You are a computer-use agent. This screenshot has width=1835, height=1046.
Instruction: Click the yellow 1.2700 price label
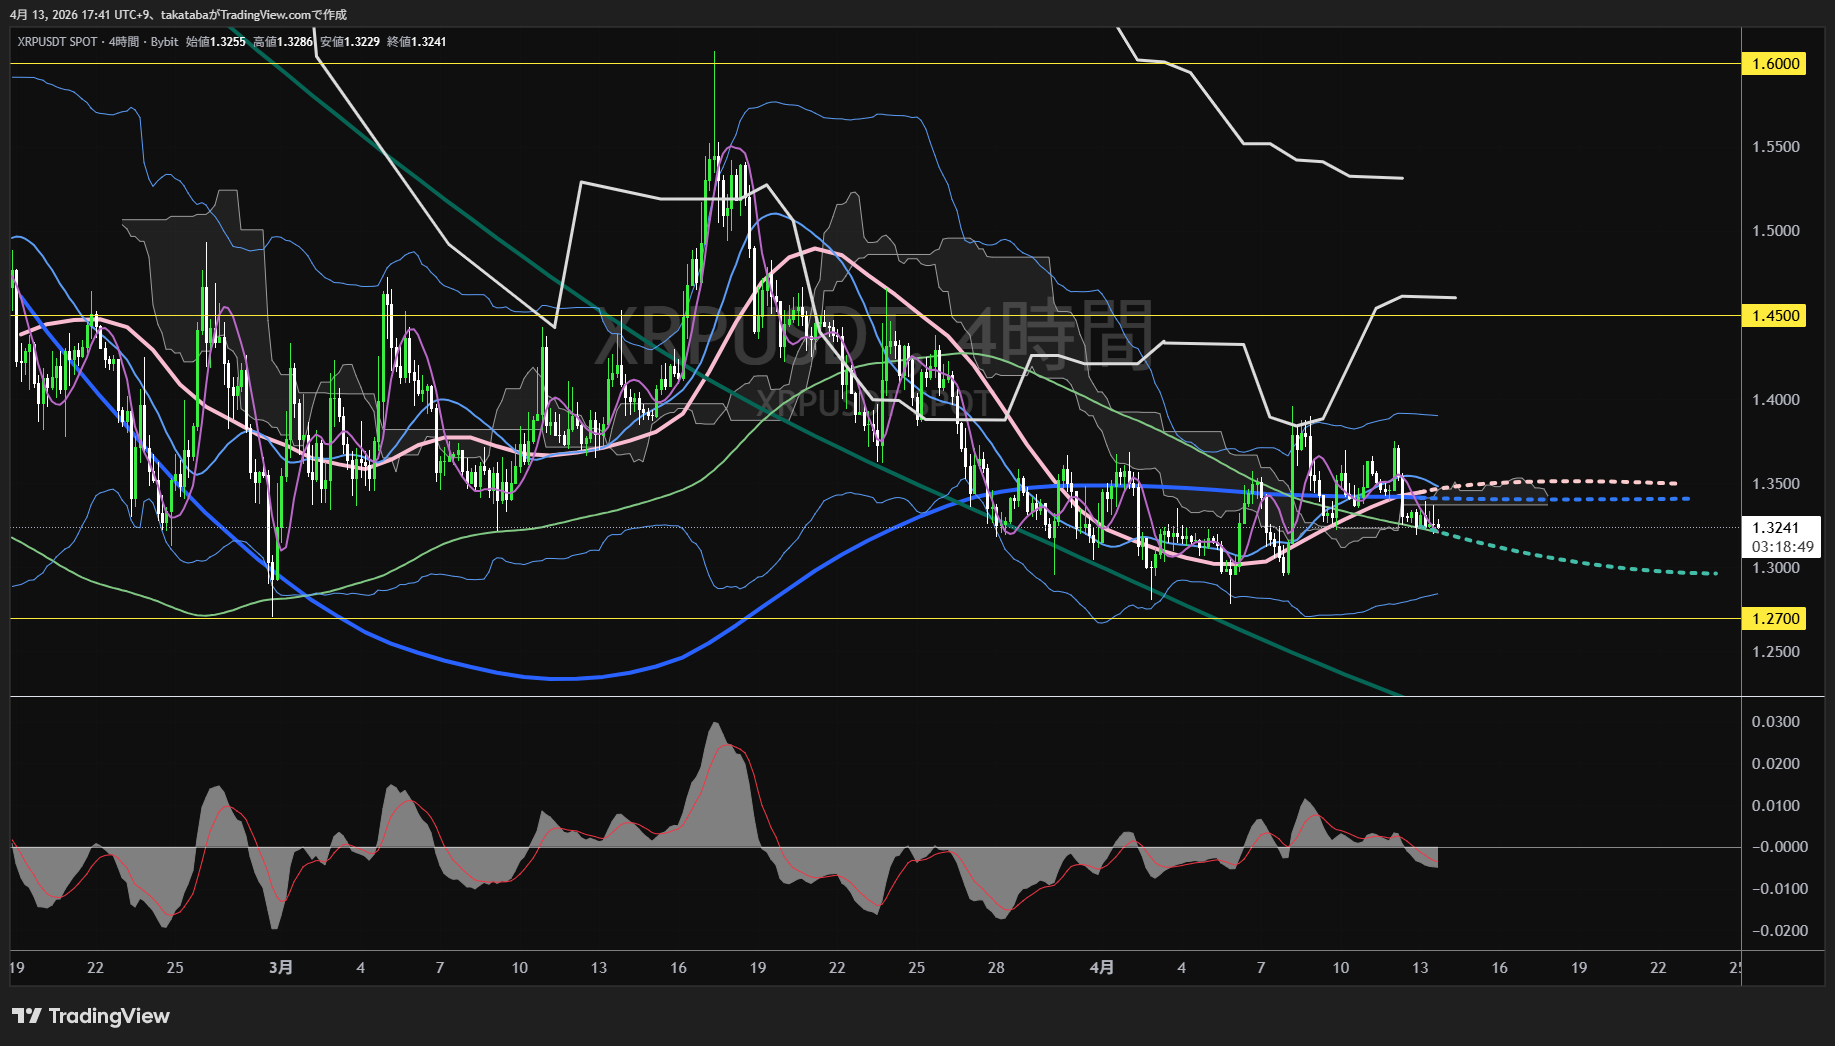(x=1775, y=619)
